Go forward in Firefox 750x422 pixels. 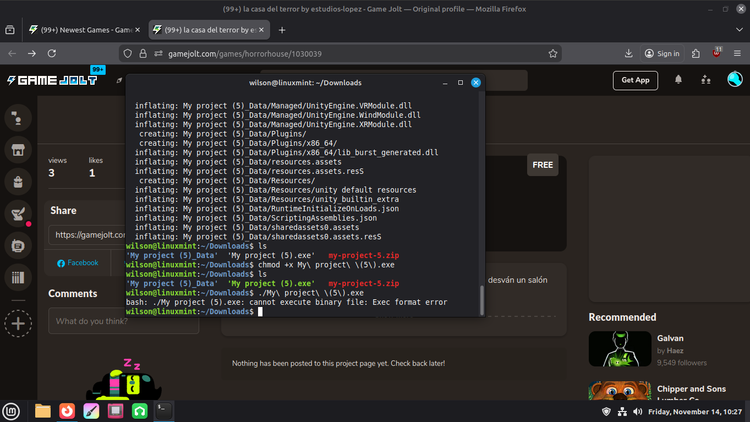point(32,54)
